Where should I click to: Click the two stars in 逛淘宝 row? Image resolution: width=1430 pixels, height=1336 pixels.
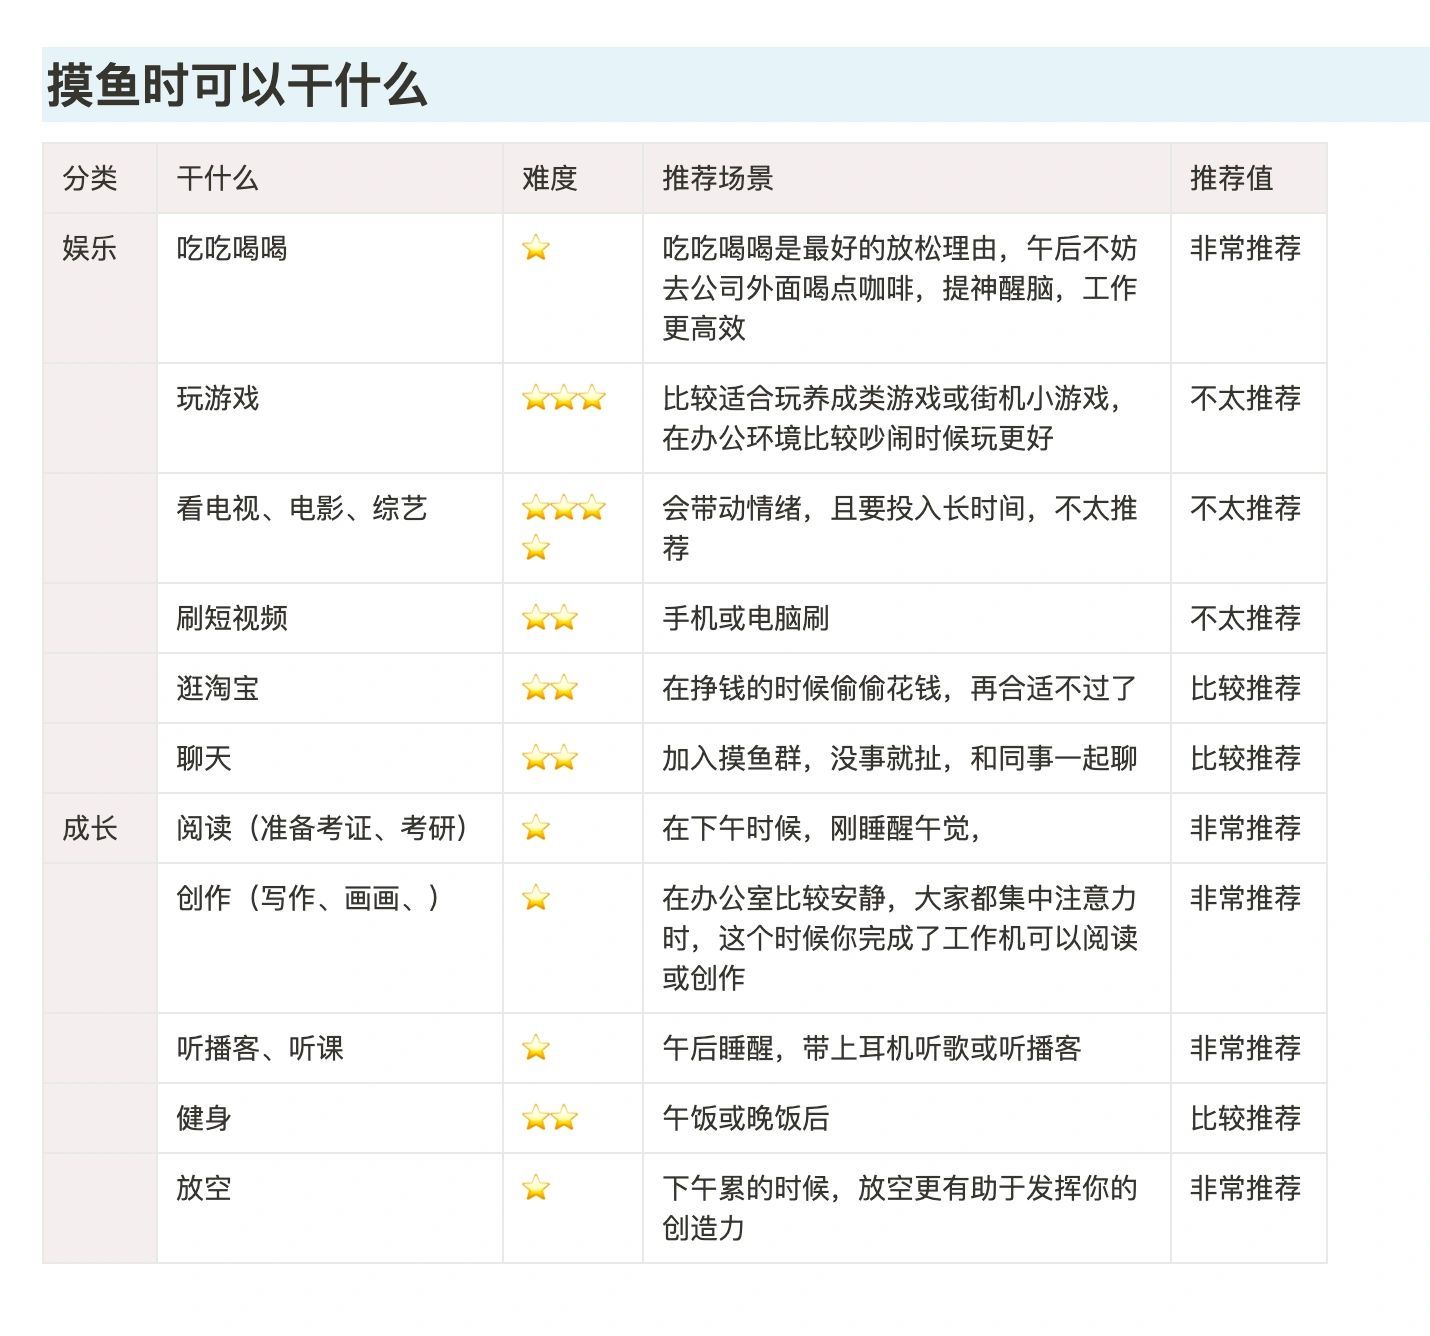[550, 688]
